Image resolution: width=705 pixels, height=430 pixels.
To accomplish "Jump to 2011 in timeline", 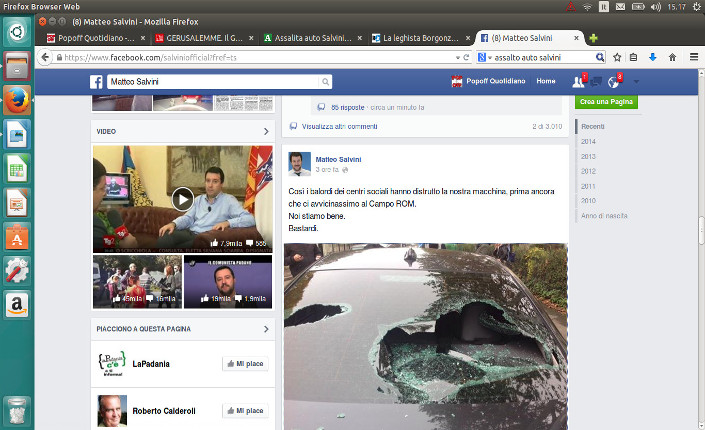I will click(x=588, y=186).
